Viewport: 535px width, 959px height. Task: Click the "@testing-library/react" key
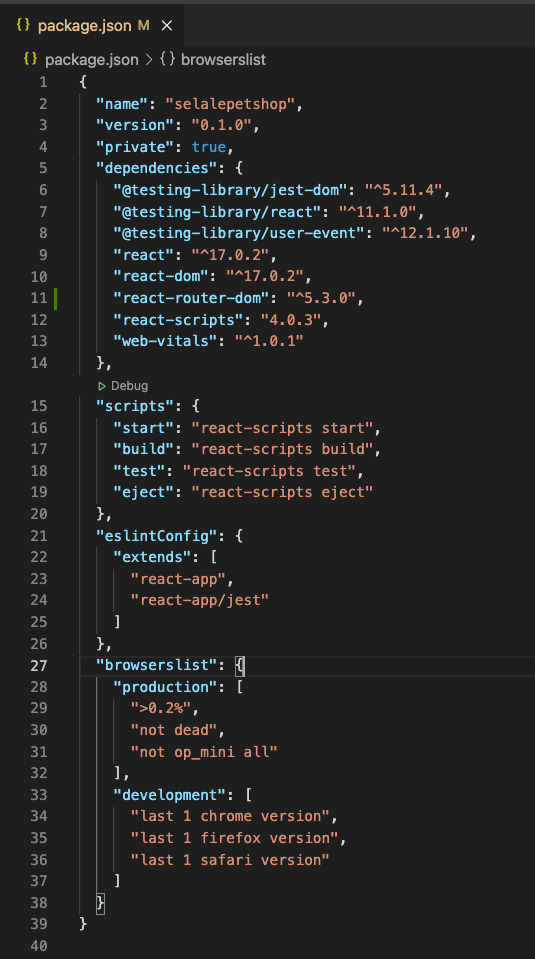tap(217, 212)
